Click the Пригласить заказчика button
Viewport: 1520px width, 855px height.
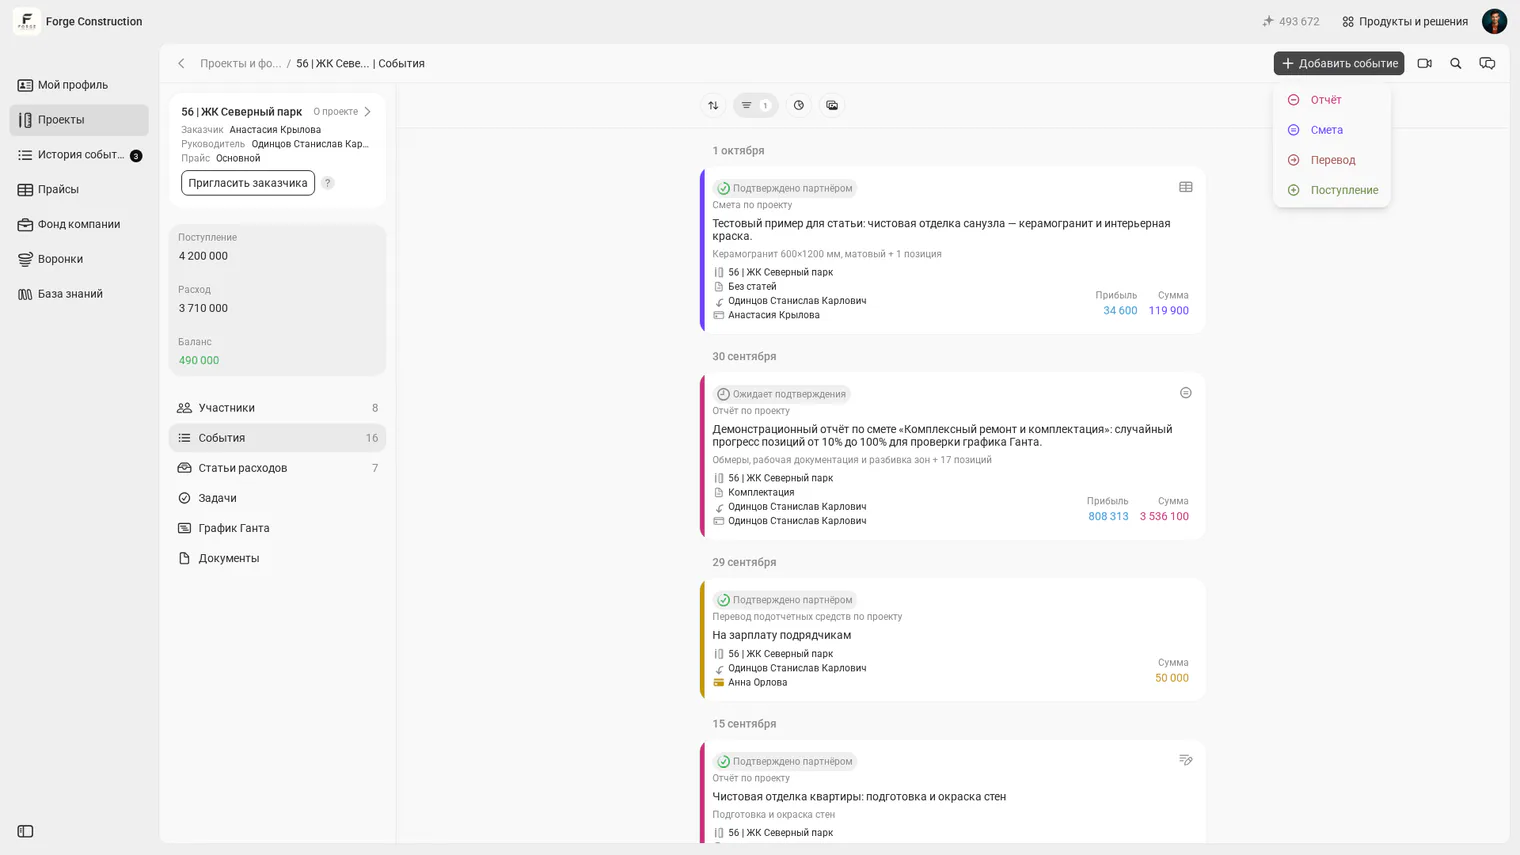point(248,183)
